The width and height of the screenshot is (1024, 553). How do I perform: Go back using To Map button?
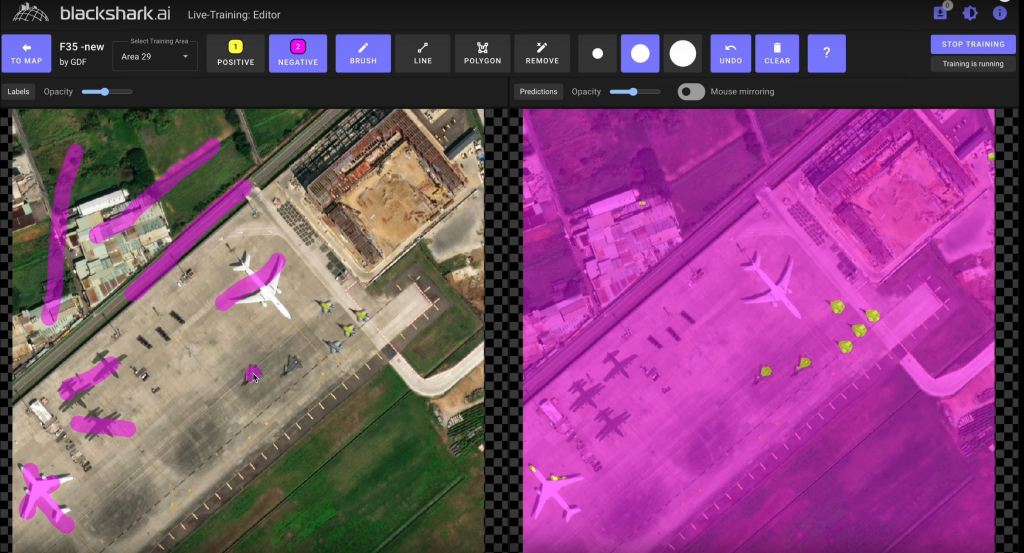(27, 54)
